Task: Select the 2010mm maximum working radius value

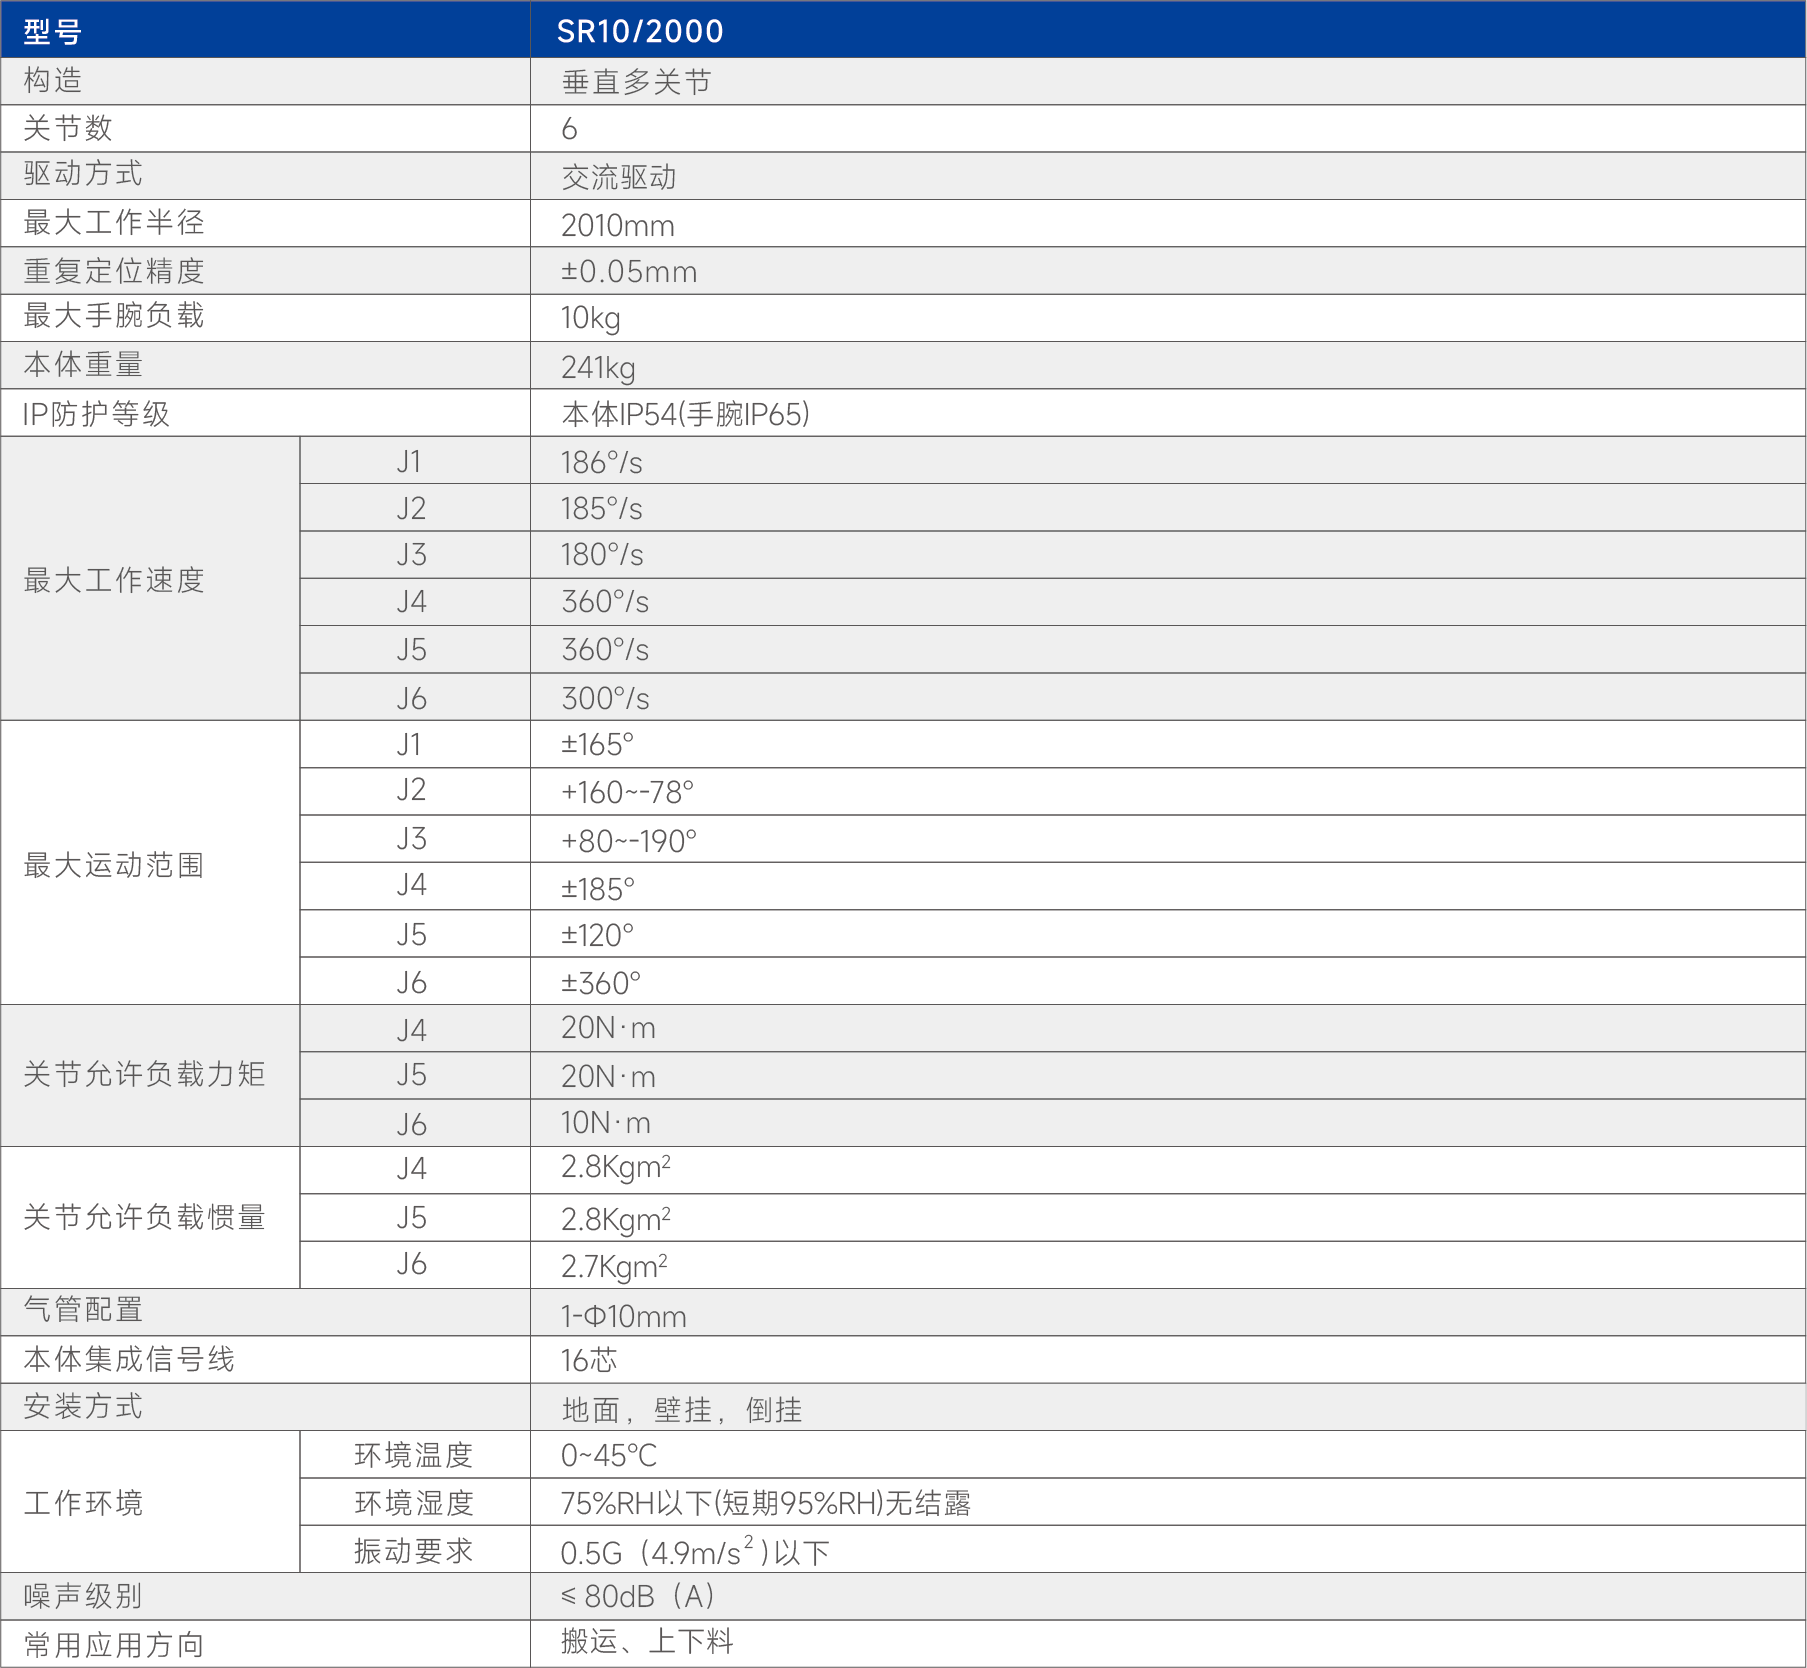Action: pyautogui.click(x=617, y=225)
